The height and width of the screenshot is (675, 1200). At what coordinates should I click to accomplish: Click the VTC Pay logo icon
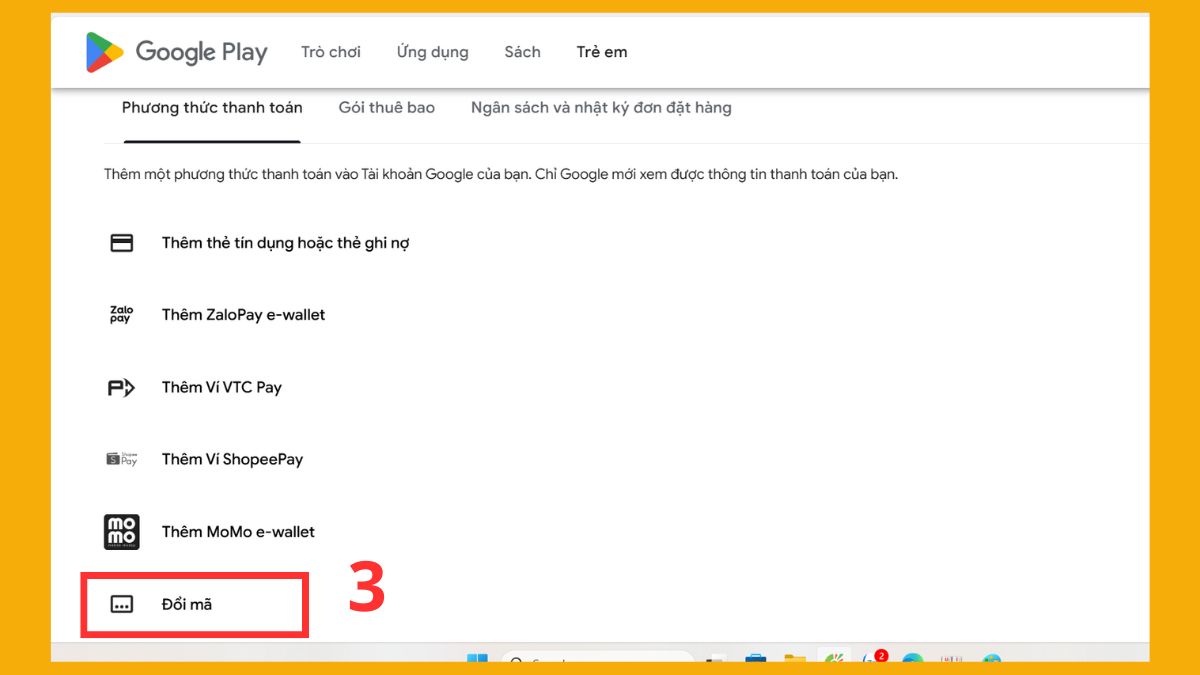(x=121, y=387)
